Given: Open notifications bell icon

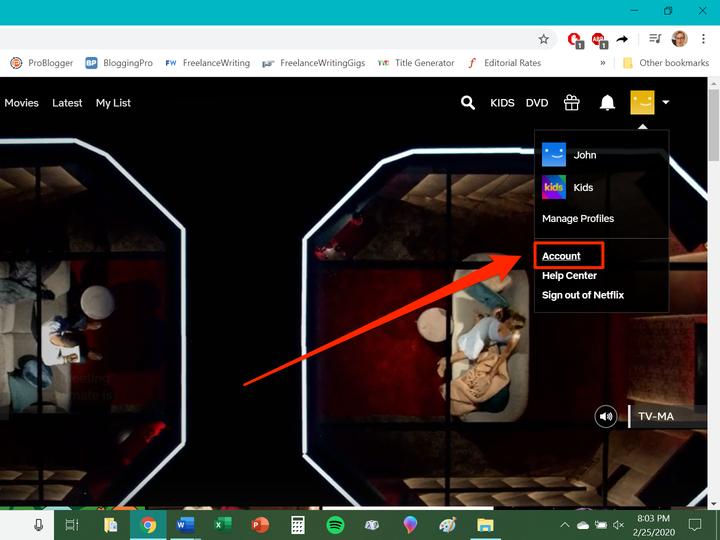Looking at the screenshot, I should 607,102.
